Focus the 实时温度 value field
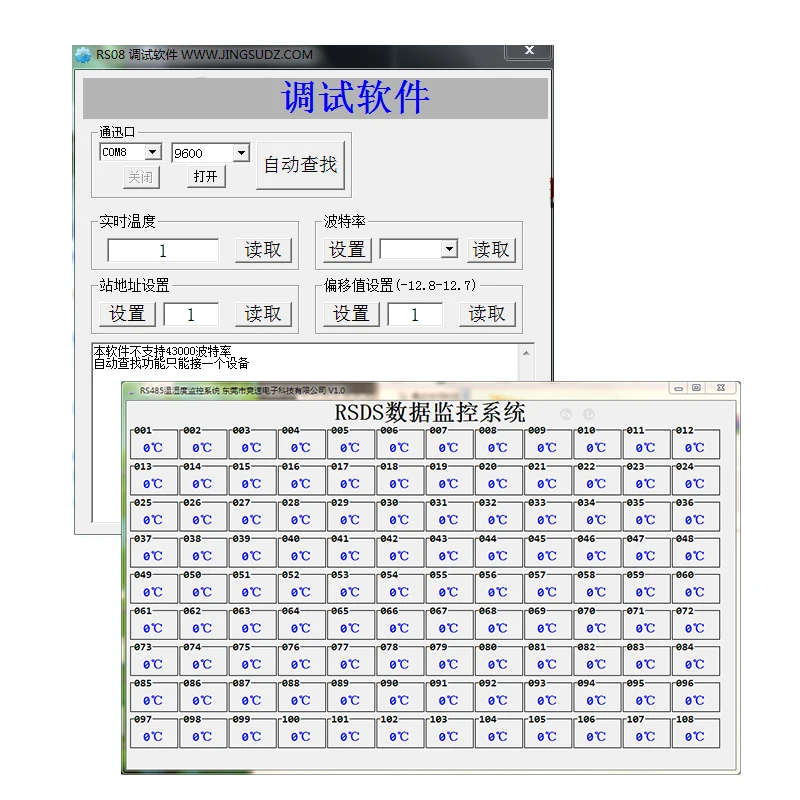Screen dimensions: 800x800 pyautogui.click(x=163, y=251)
